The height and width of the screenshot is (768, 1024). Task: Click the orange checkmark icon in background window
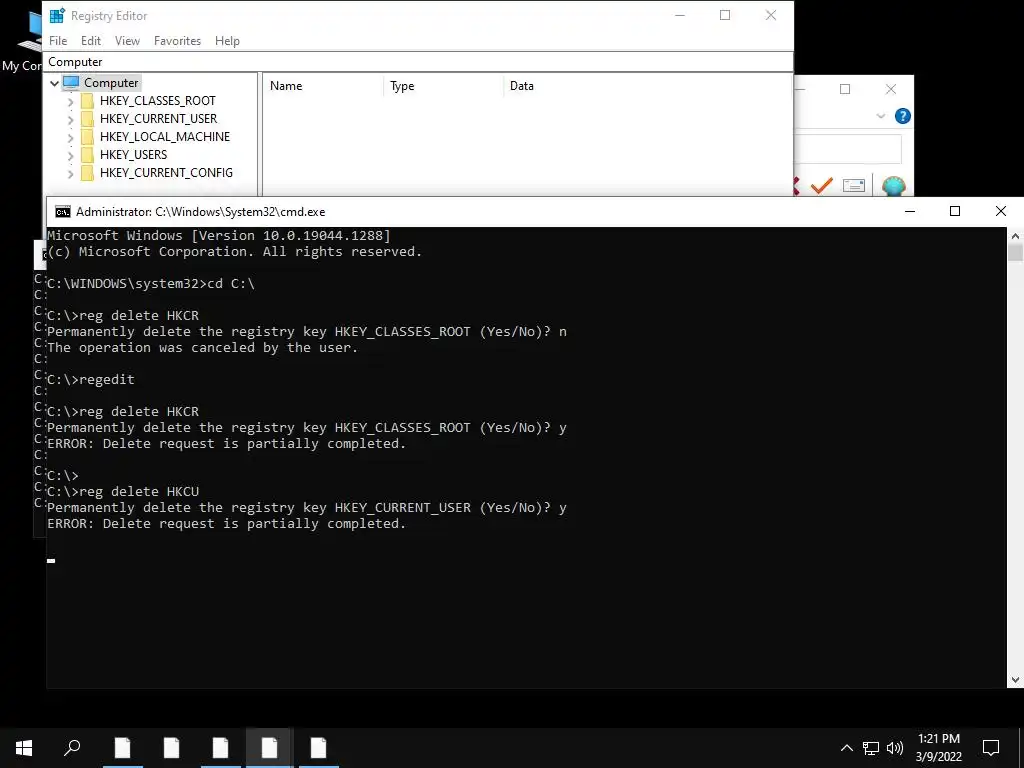(821, 186)
